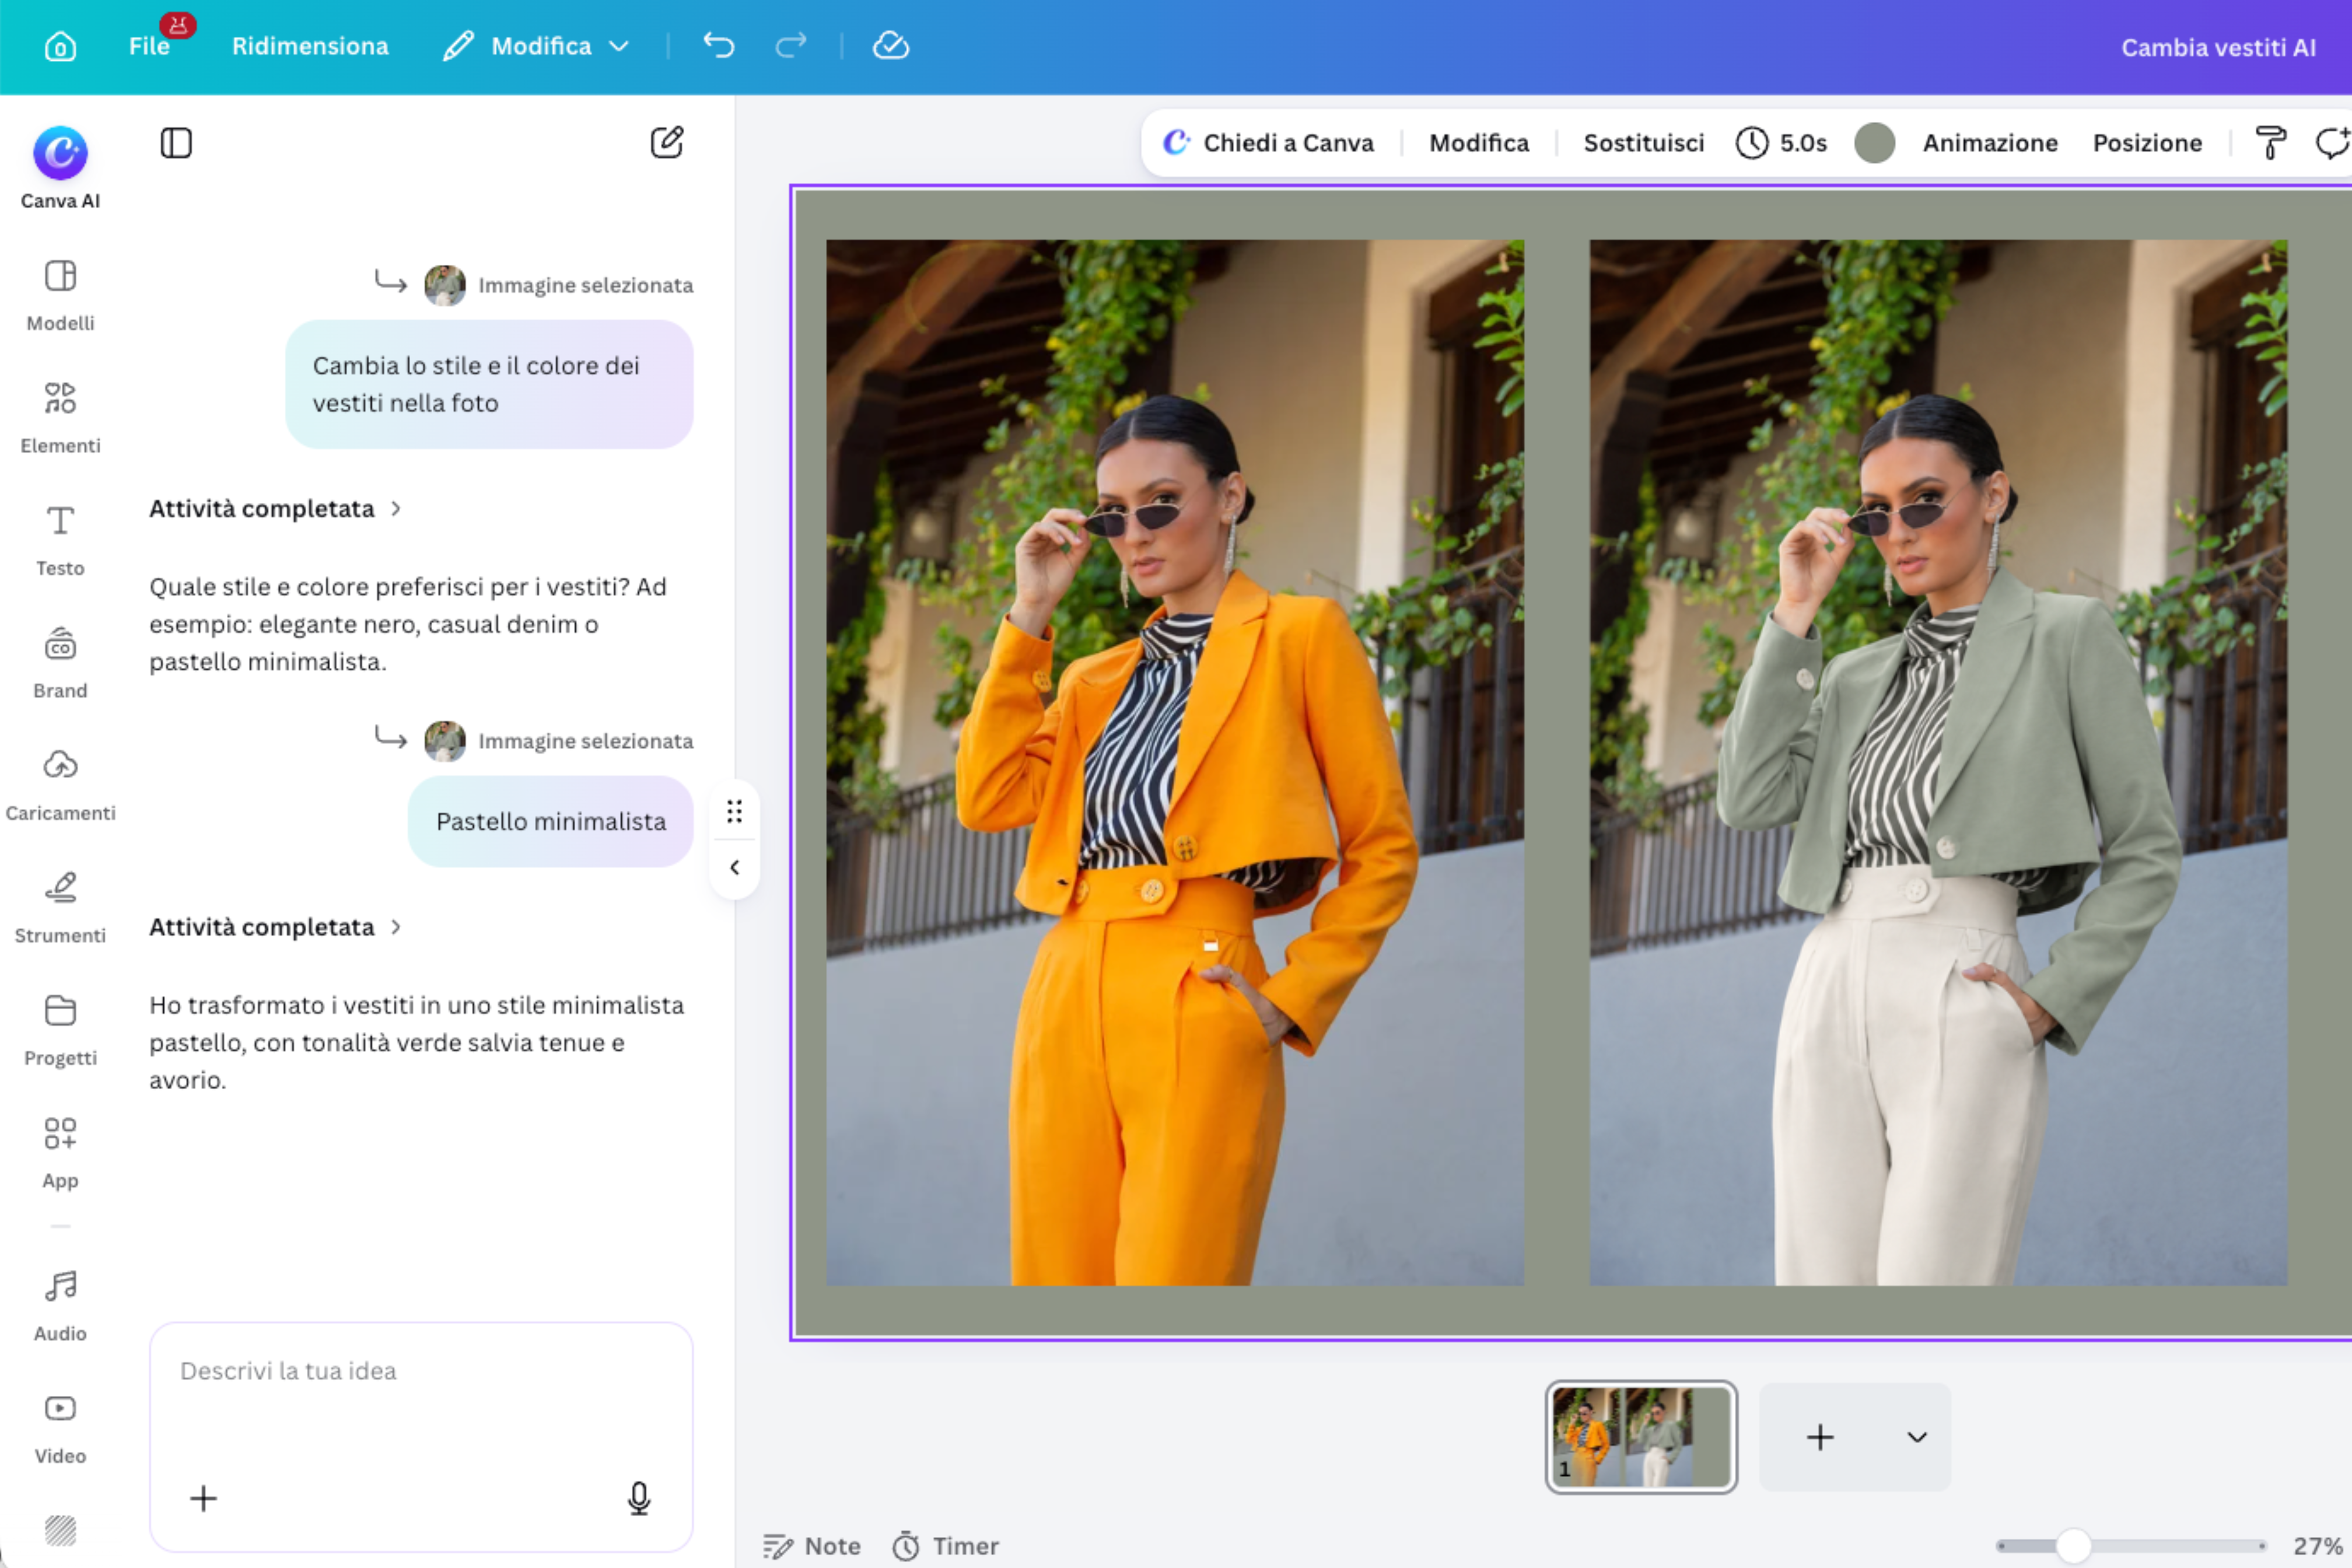The image size is (2352, 1568).
Task: Open the Strumenti tools panel
Action: (60, 907)
